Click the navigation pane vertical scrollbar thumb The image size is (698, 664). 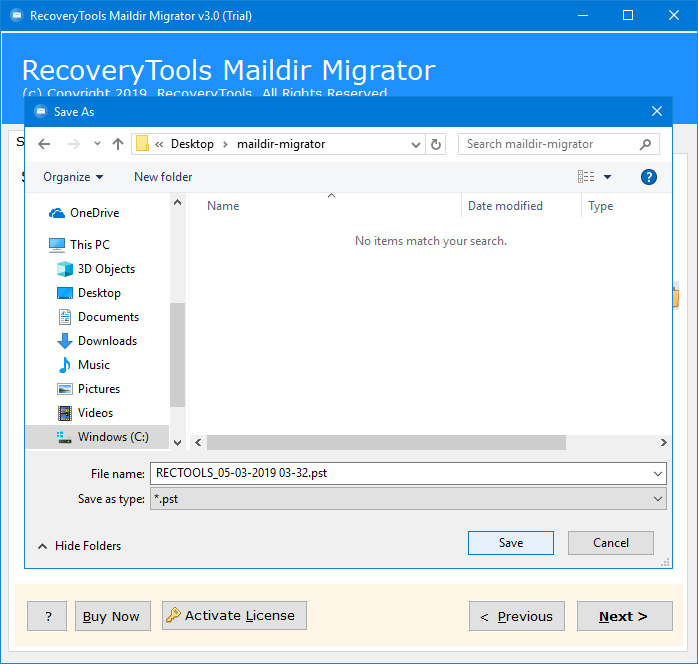click(178, 355)
